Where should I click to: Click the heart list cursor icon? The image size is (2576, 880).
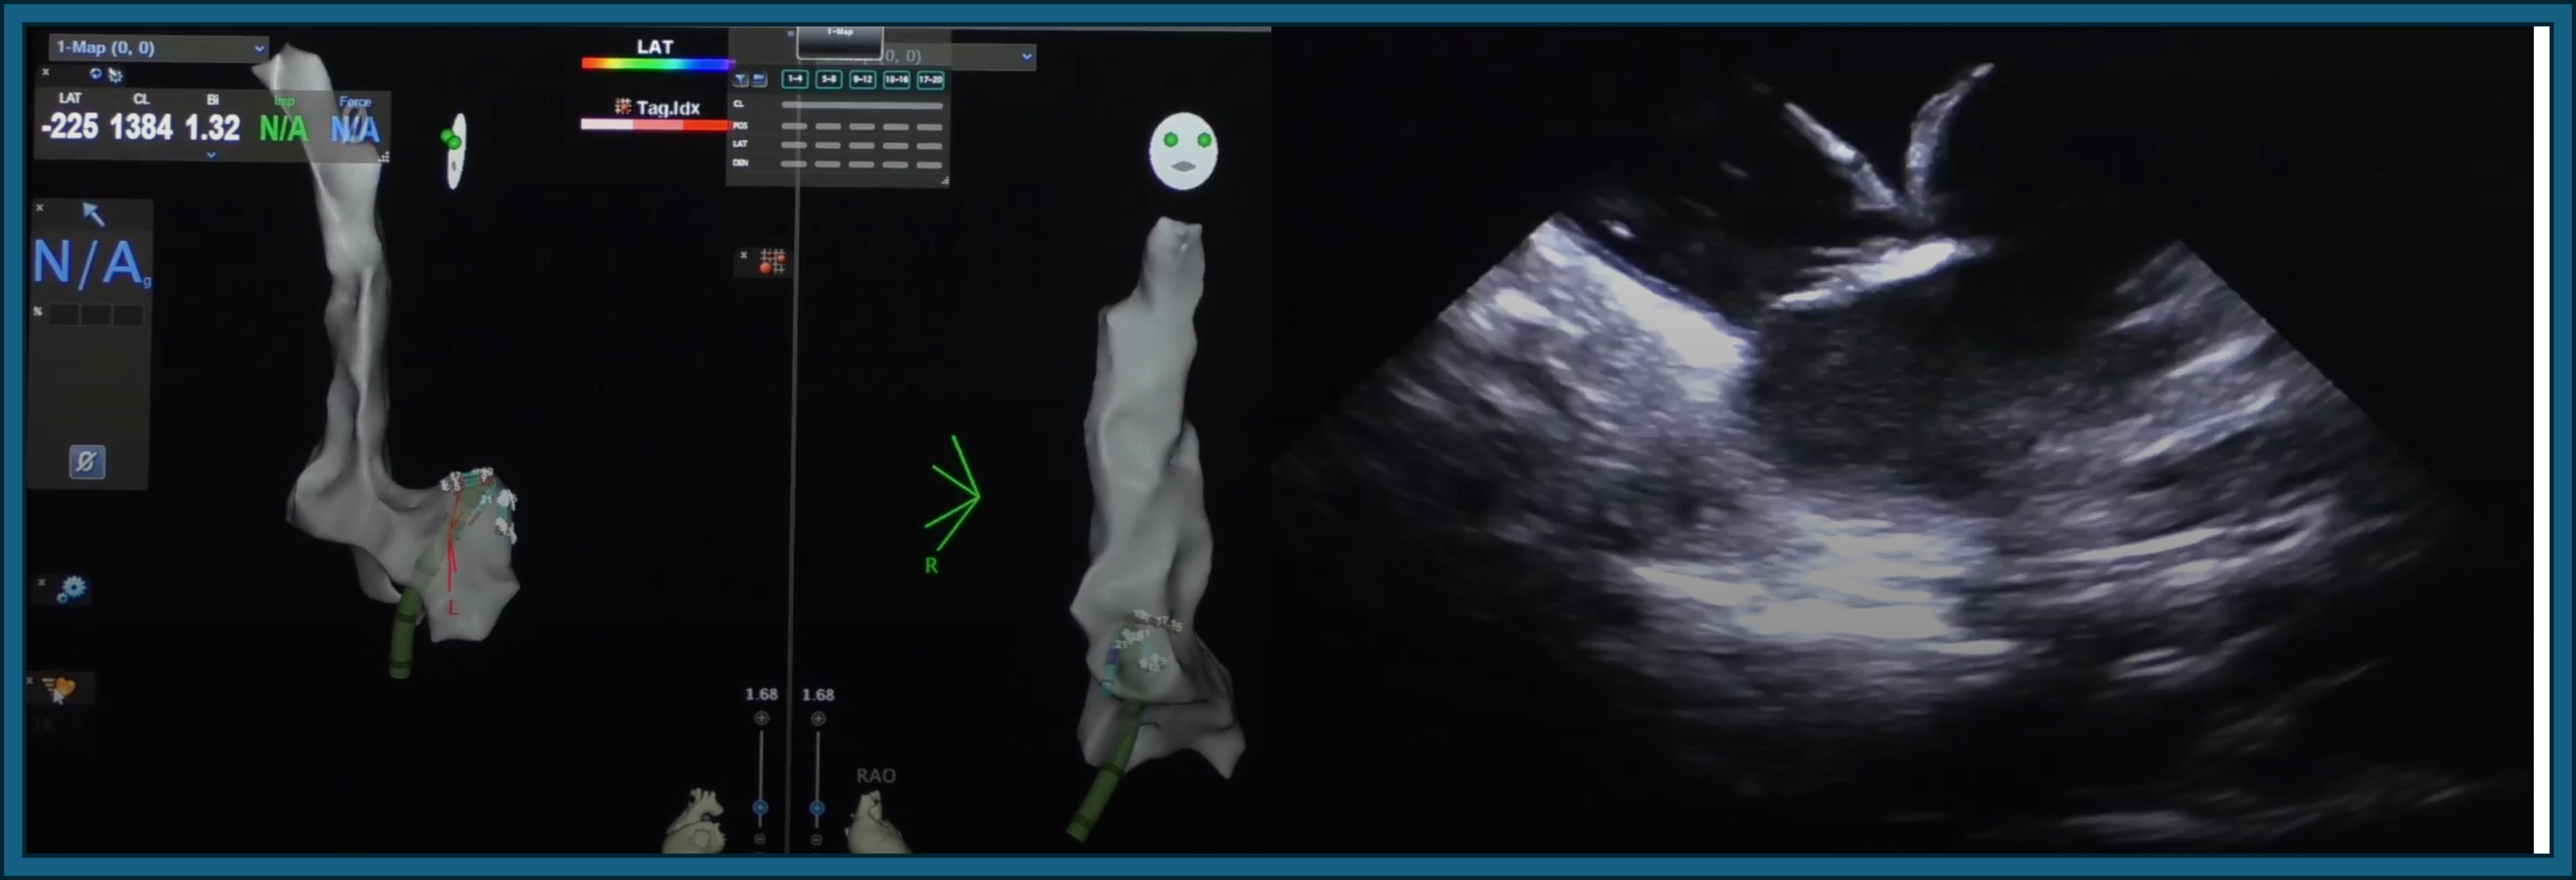(59, 688)
